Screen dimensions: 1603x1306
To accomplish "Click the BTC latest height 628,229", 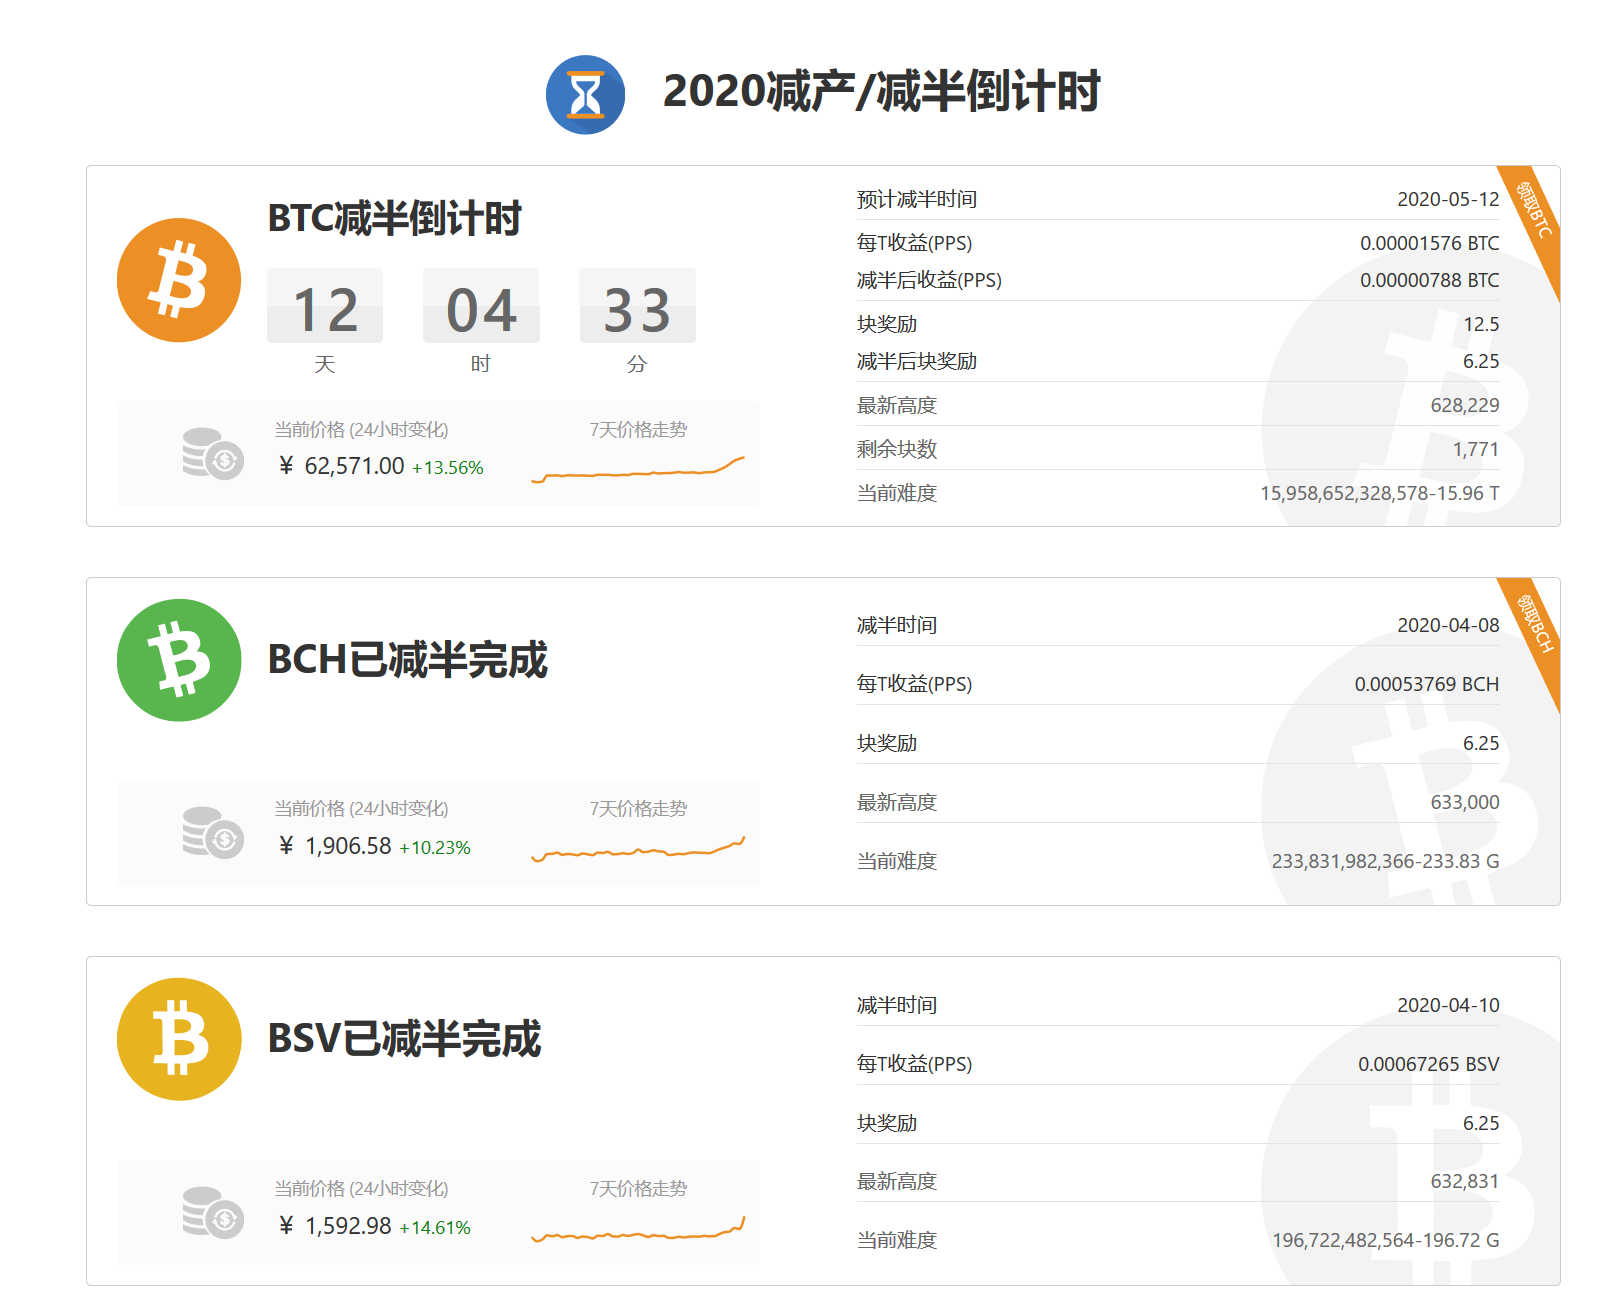I will [x=1465, y=405].
